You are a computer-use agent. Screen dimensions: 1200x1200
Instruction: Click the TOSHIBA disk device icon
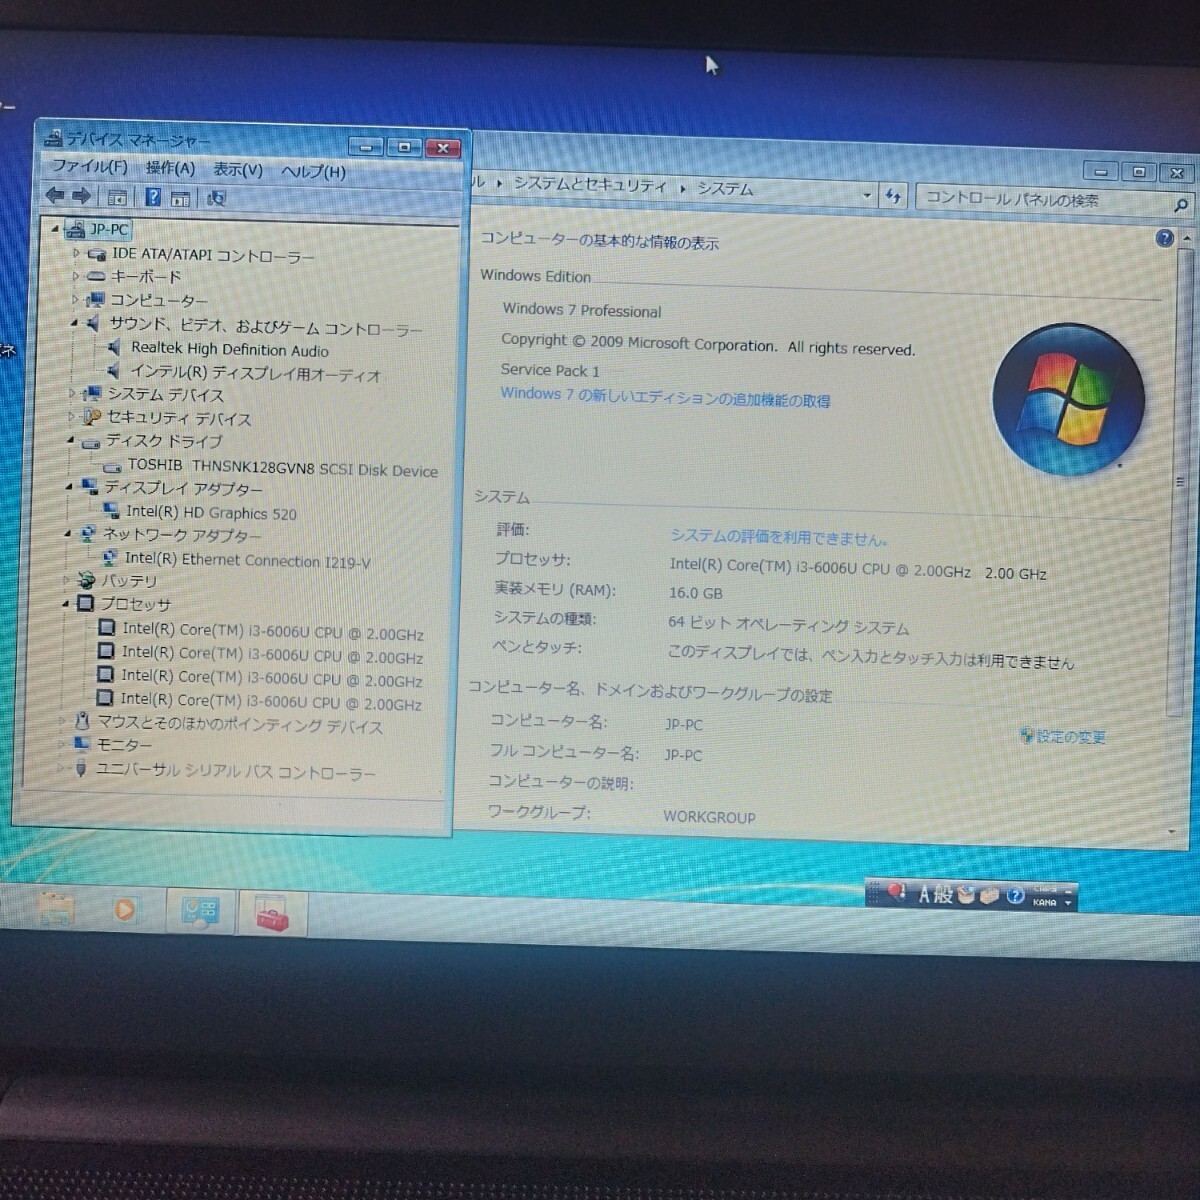pos(113,466)
